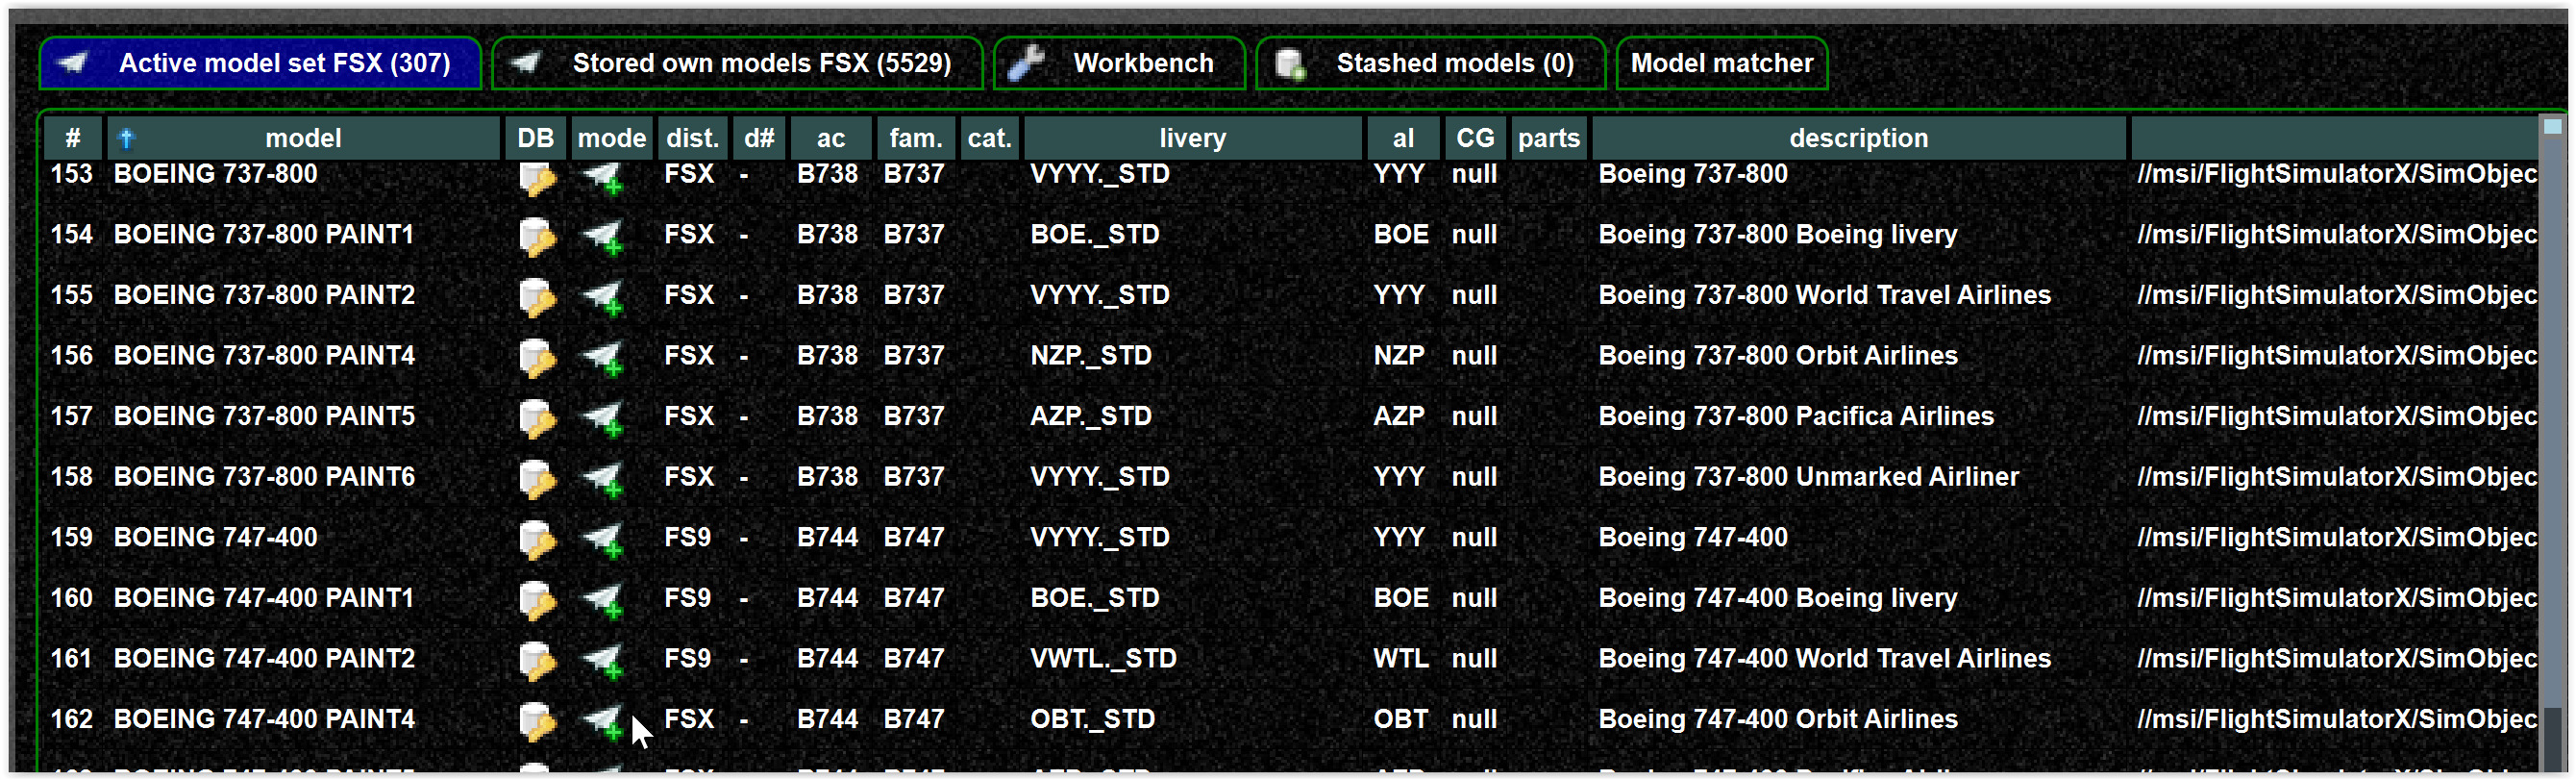2576x780 pixels.
Task: Click mode plane icon for BOEING 737-800 PAINT6
Action: pos(605,479)
